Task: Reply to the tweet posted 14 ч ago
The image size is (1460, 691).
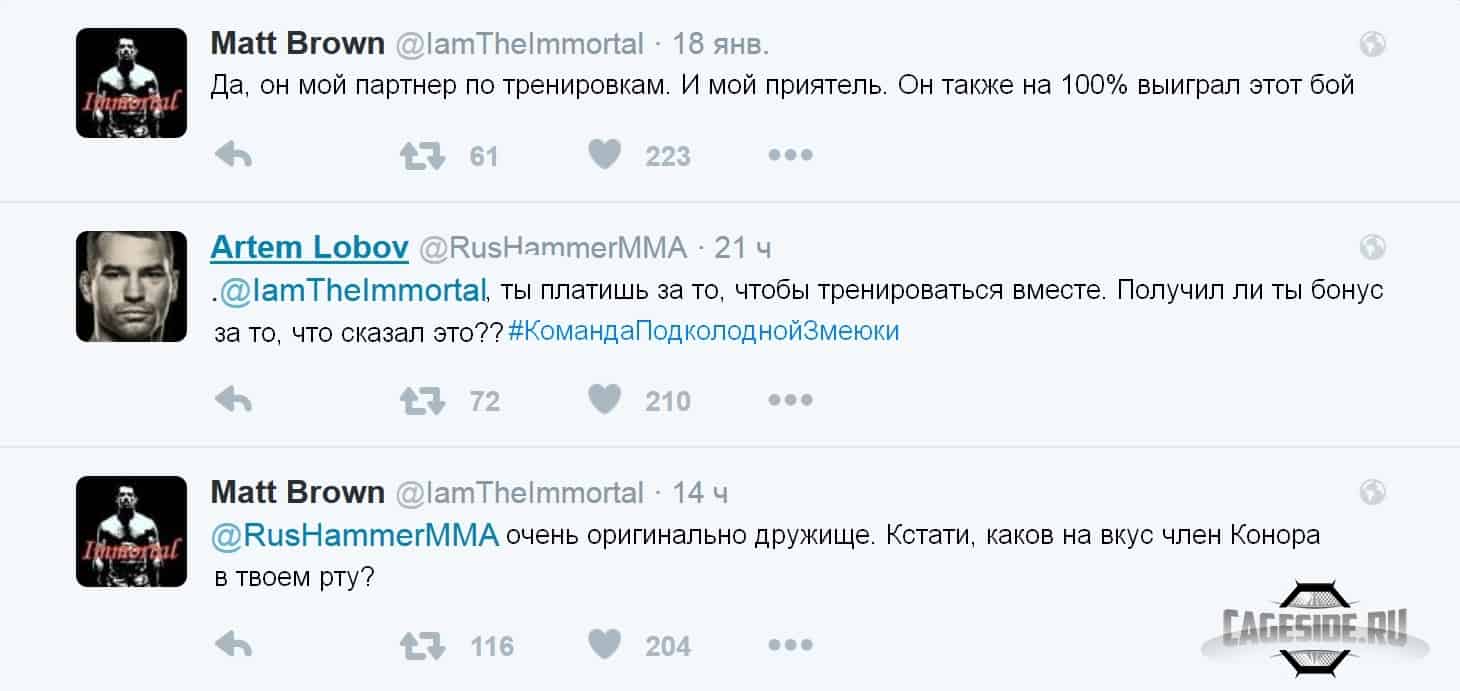Action: (233, 645)
